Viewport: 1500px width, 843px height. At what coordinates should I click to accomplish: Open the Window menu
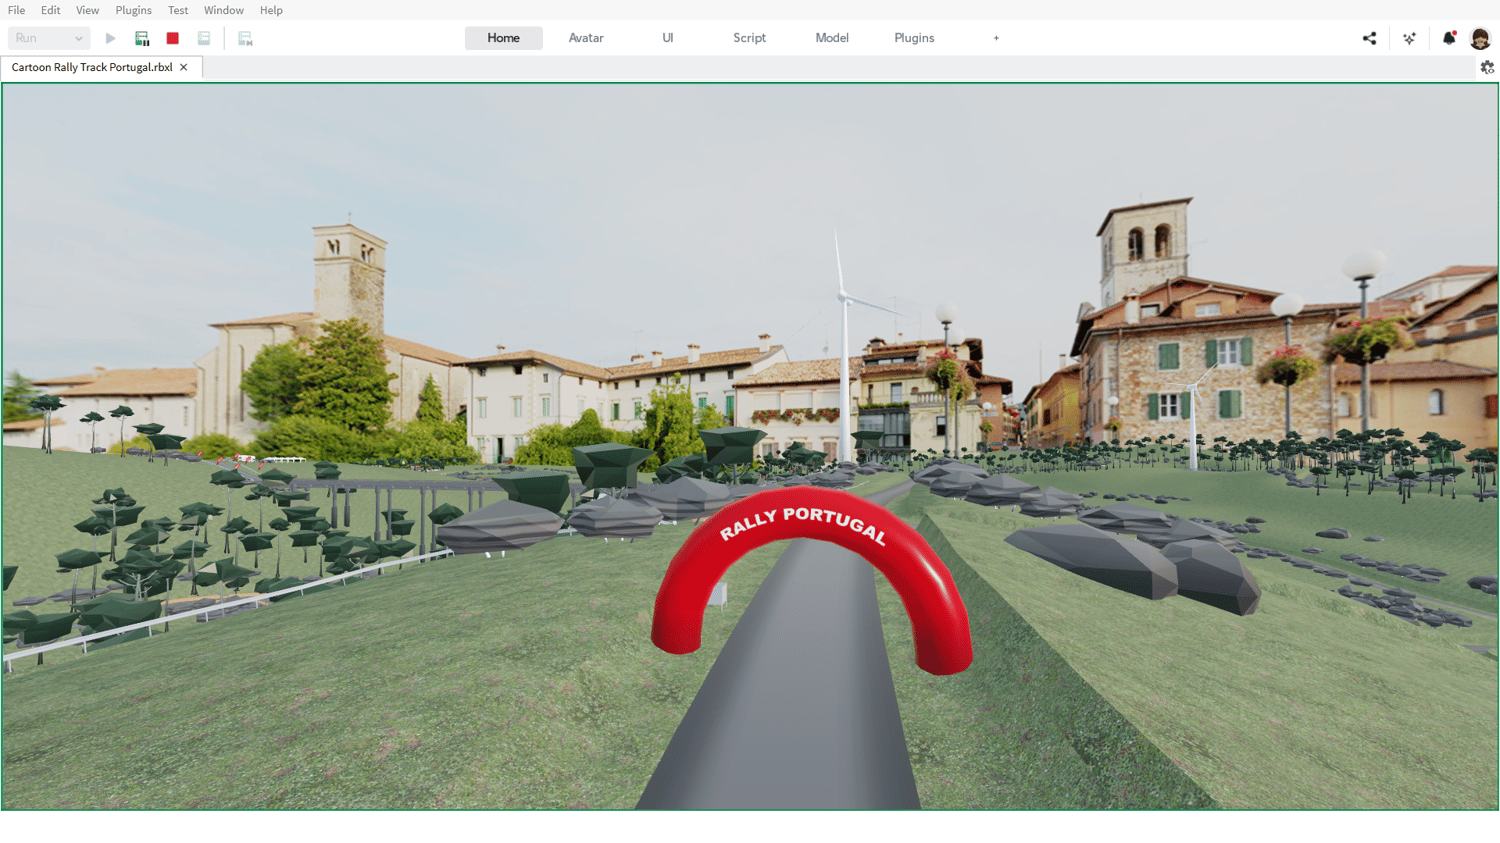click(x=224, y=10)
